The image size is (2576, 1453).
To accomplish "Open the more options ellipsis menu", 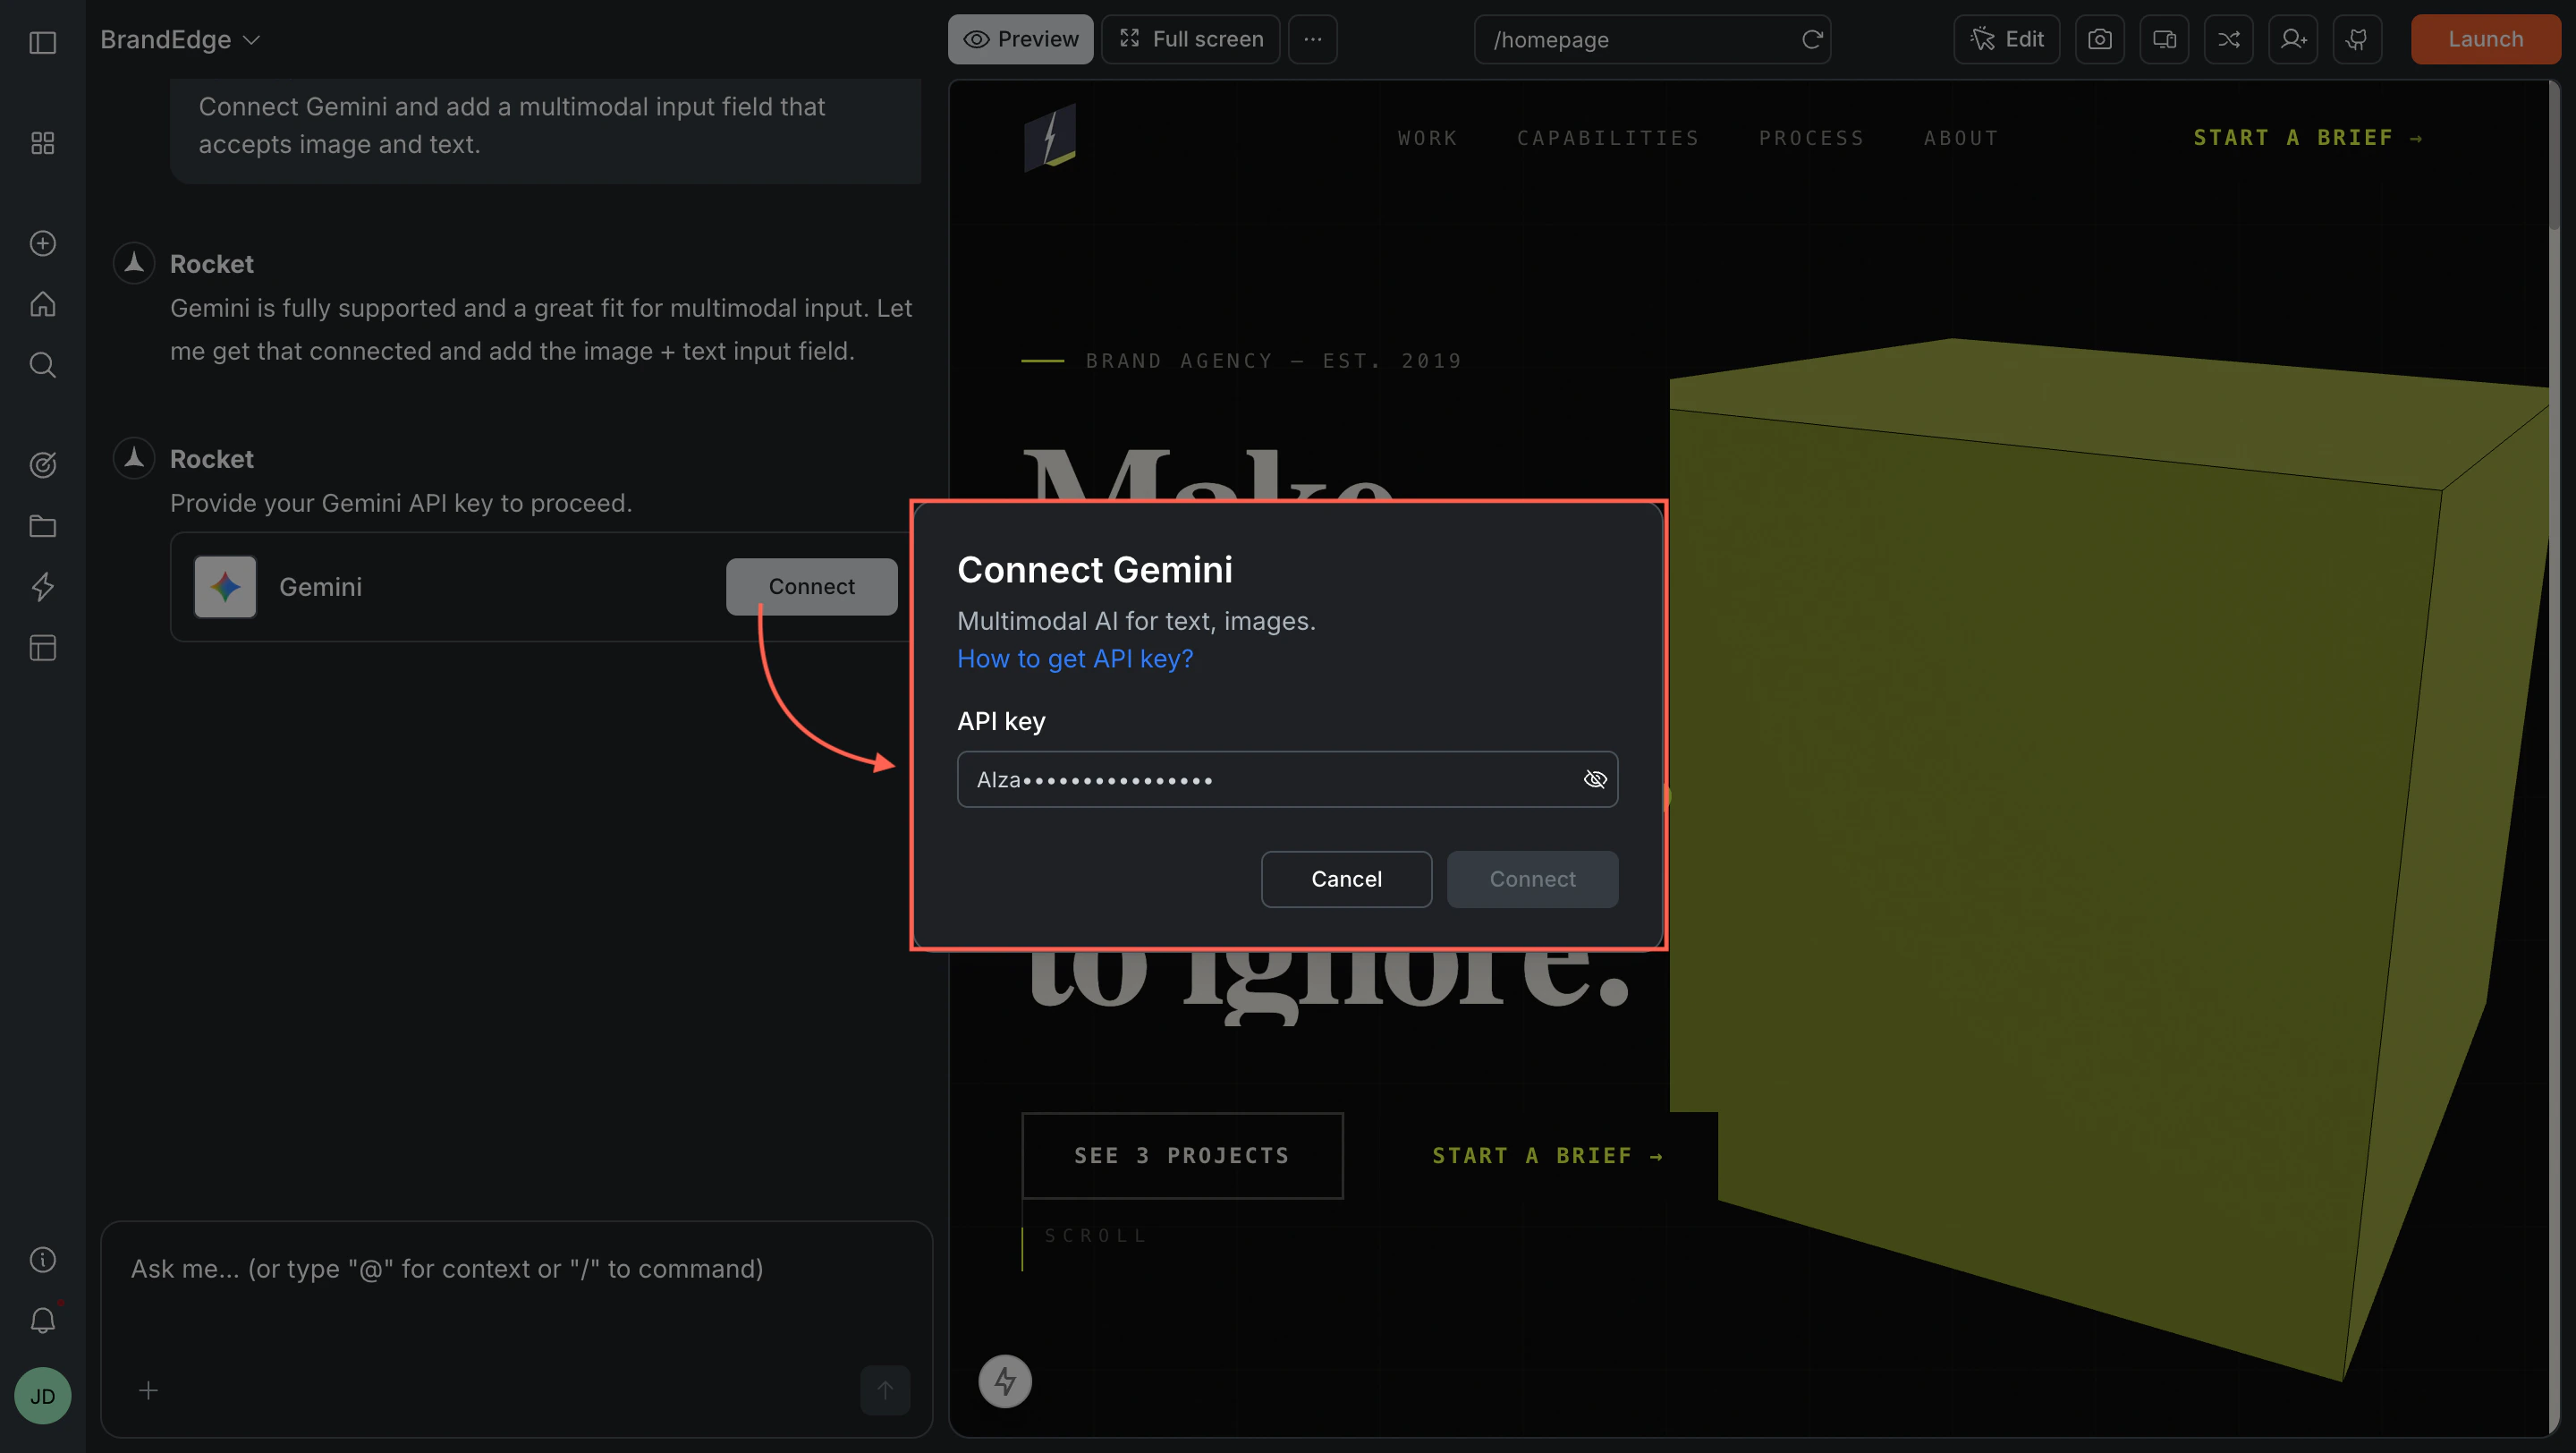I will (x=1312, y=39).
